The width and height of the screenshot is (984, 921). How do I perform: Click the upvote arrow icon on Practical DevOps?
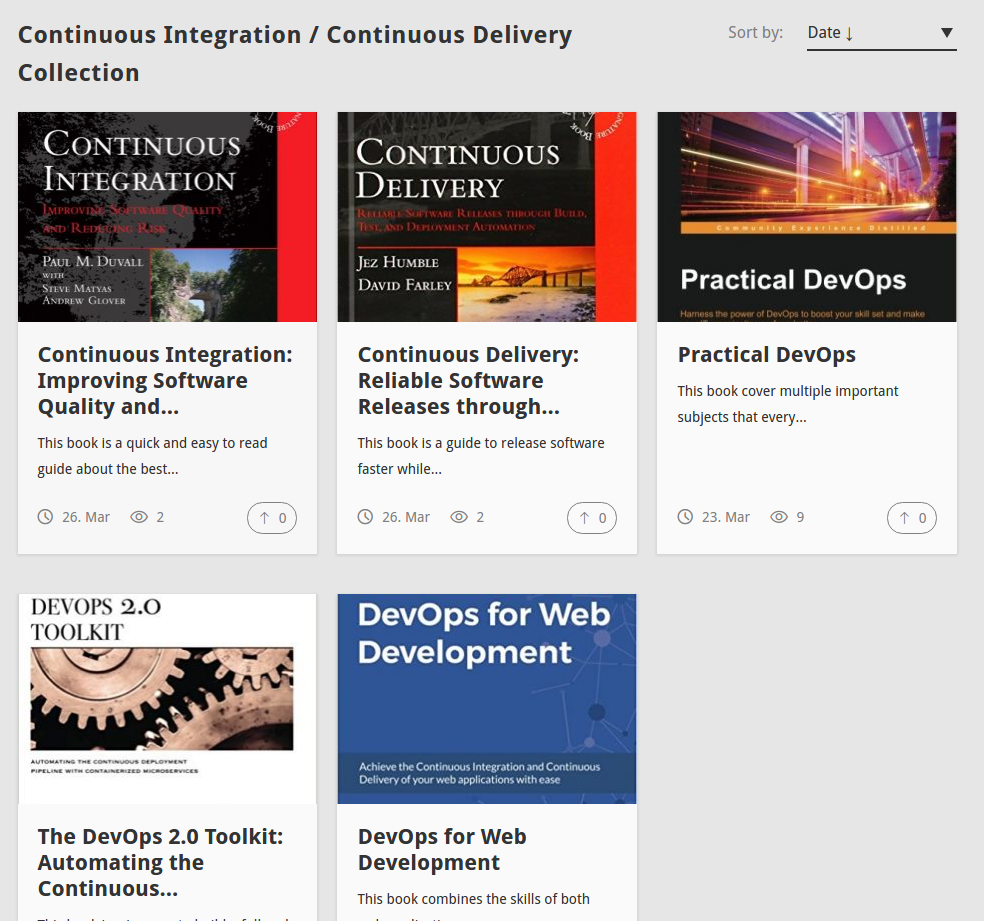[911, 517]
